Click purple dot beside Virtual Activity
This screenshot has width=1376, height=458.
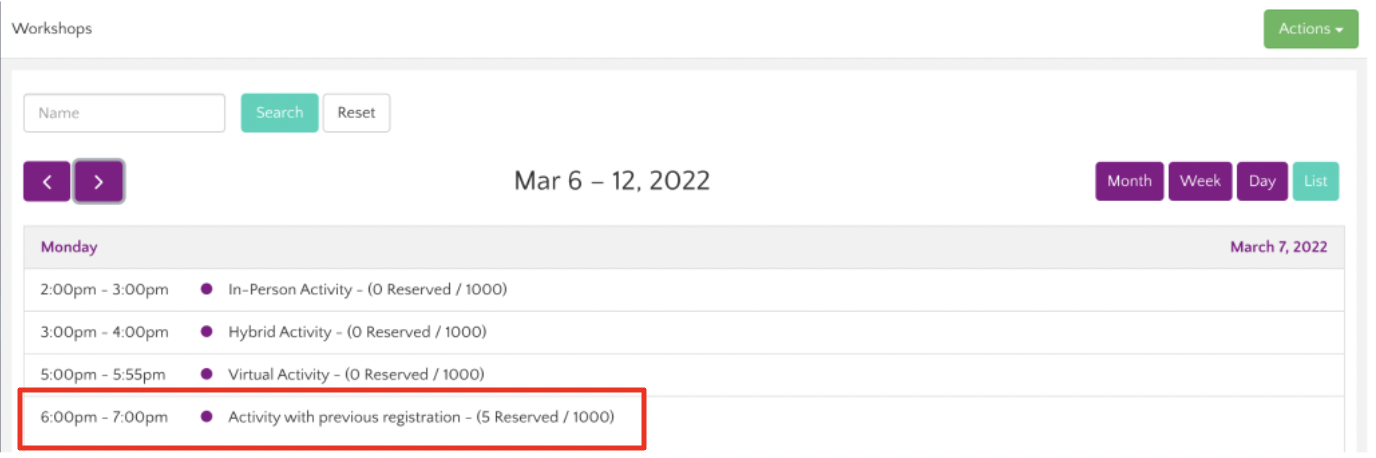(x=207, y=374)
